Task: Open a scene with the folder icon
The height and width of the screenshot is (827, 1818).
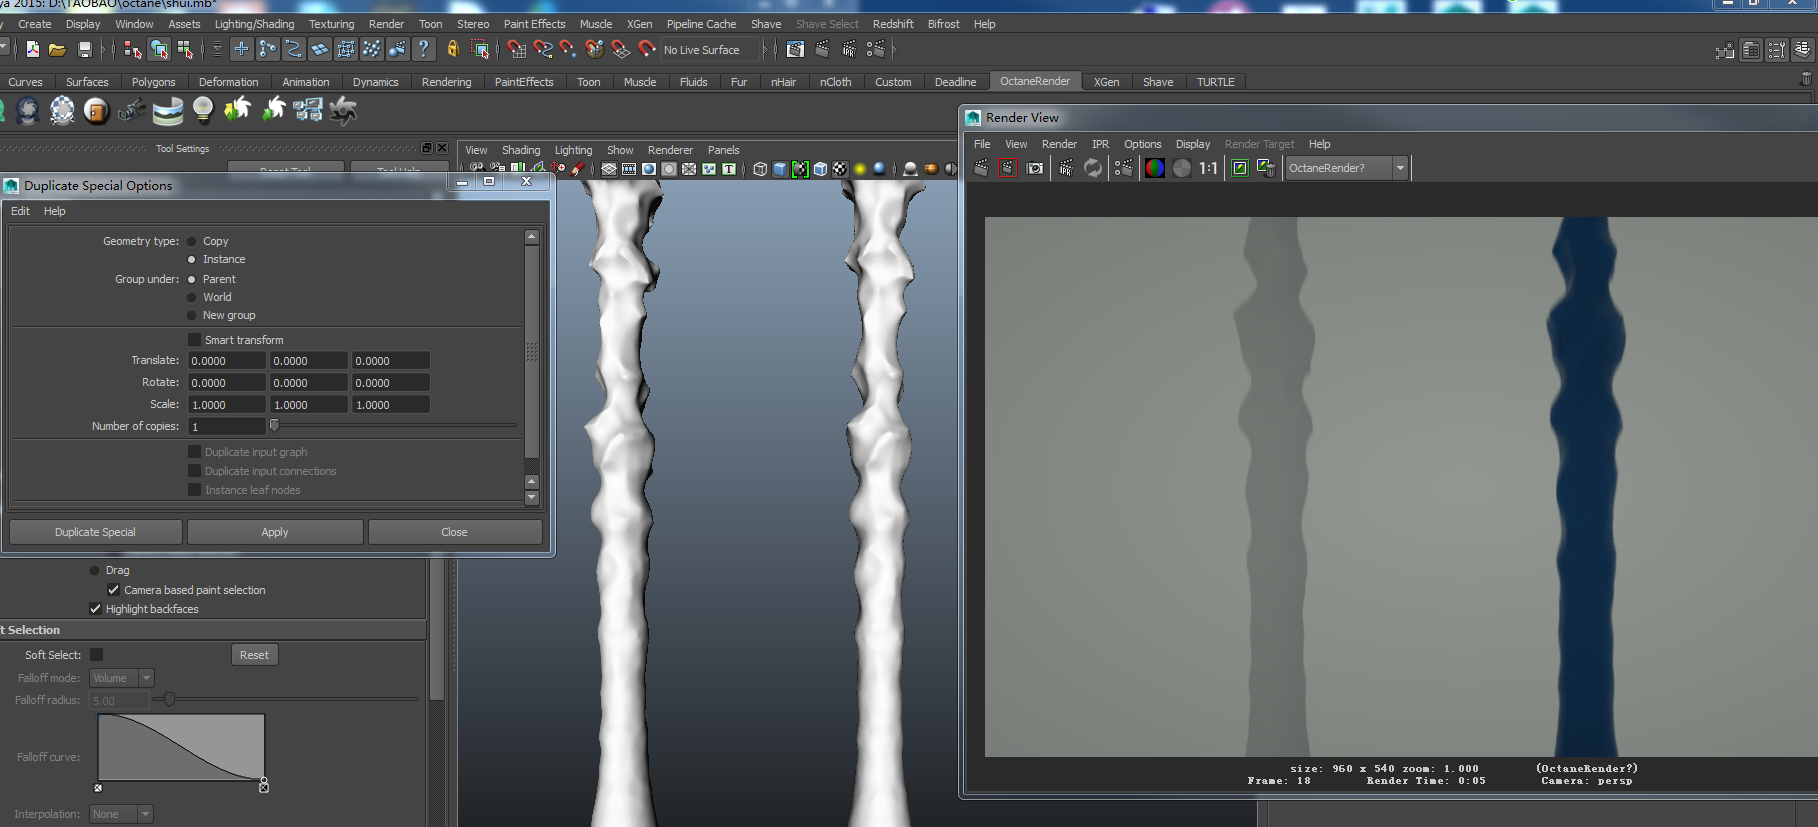Action: pos(58,49)
